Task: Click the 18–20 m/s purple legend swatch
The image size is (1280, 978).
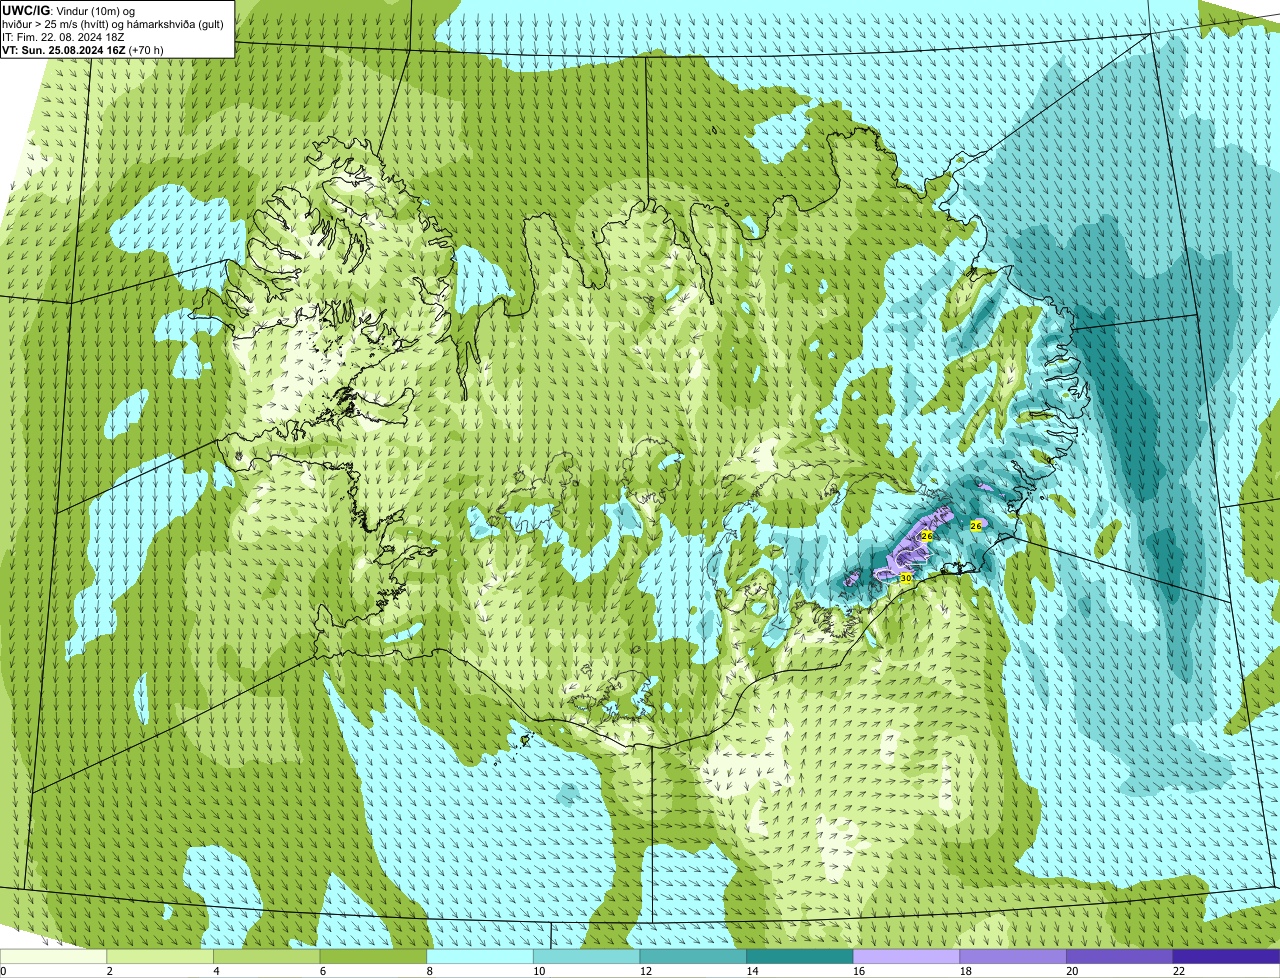Action: click(x=1013, y=957)
